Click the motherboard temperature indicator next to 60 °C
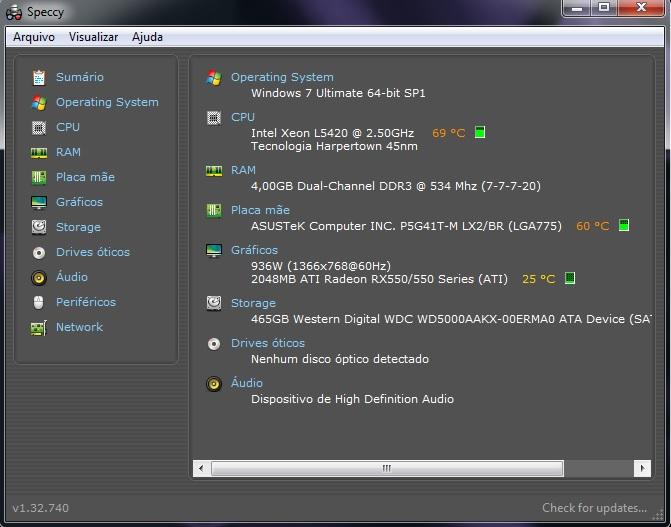671x527 pixels. [624, 225]
